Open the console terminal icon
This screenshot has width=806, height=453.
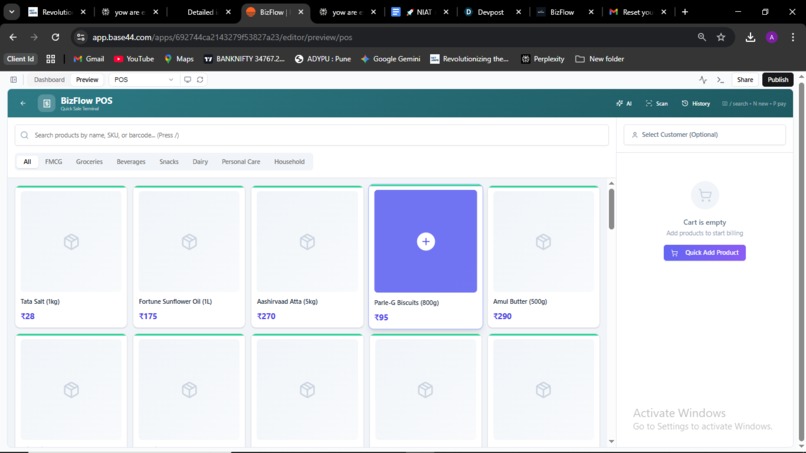tap(720, 80)
